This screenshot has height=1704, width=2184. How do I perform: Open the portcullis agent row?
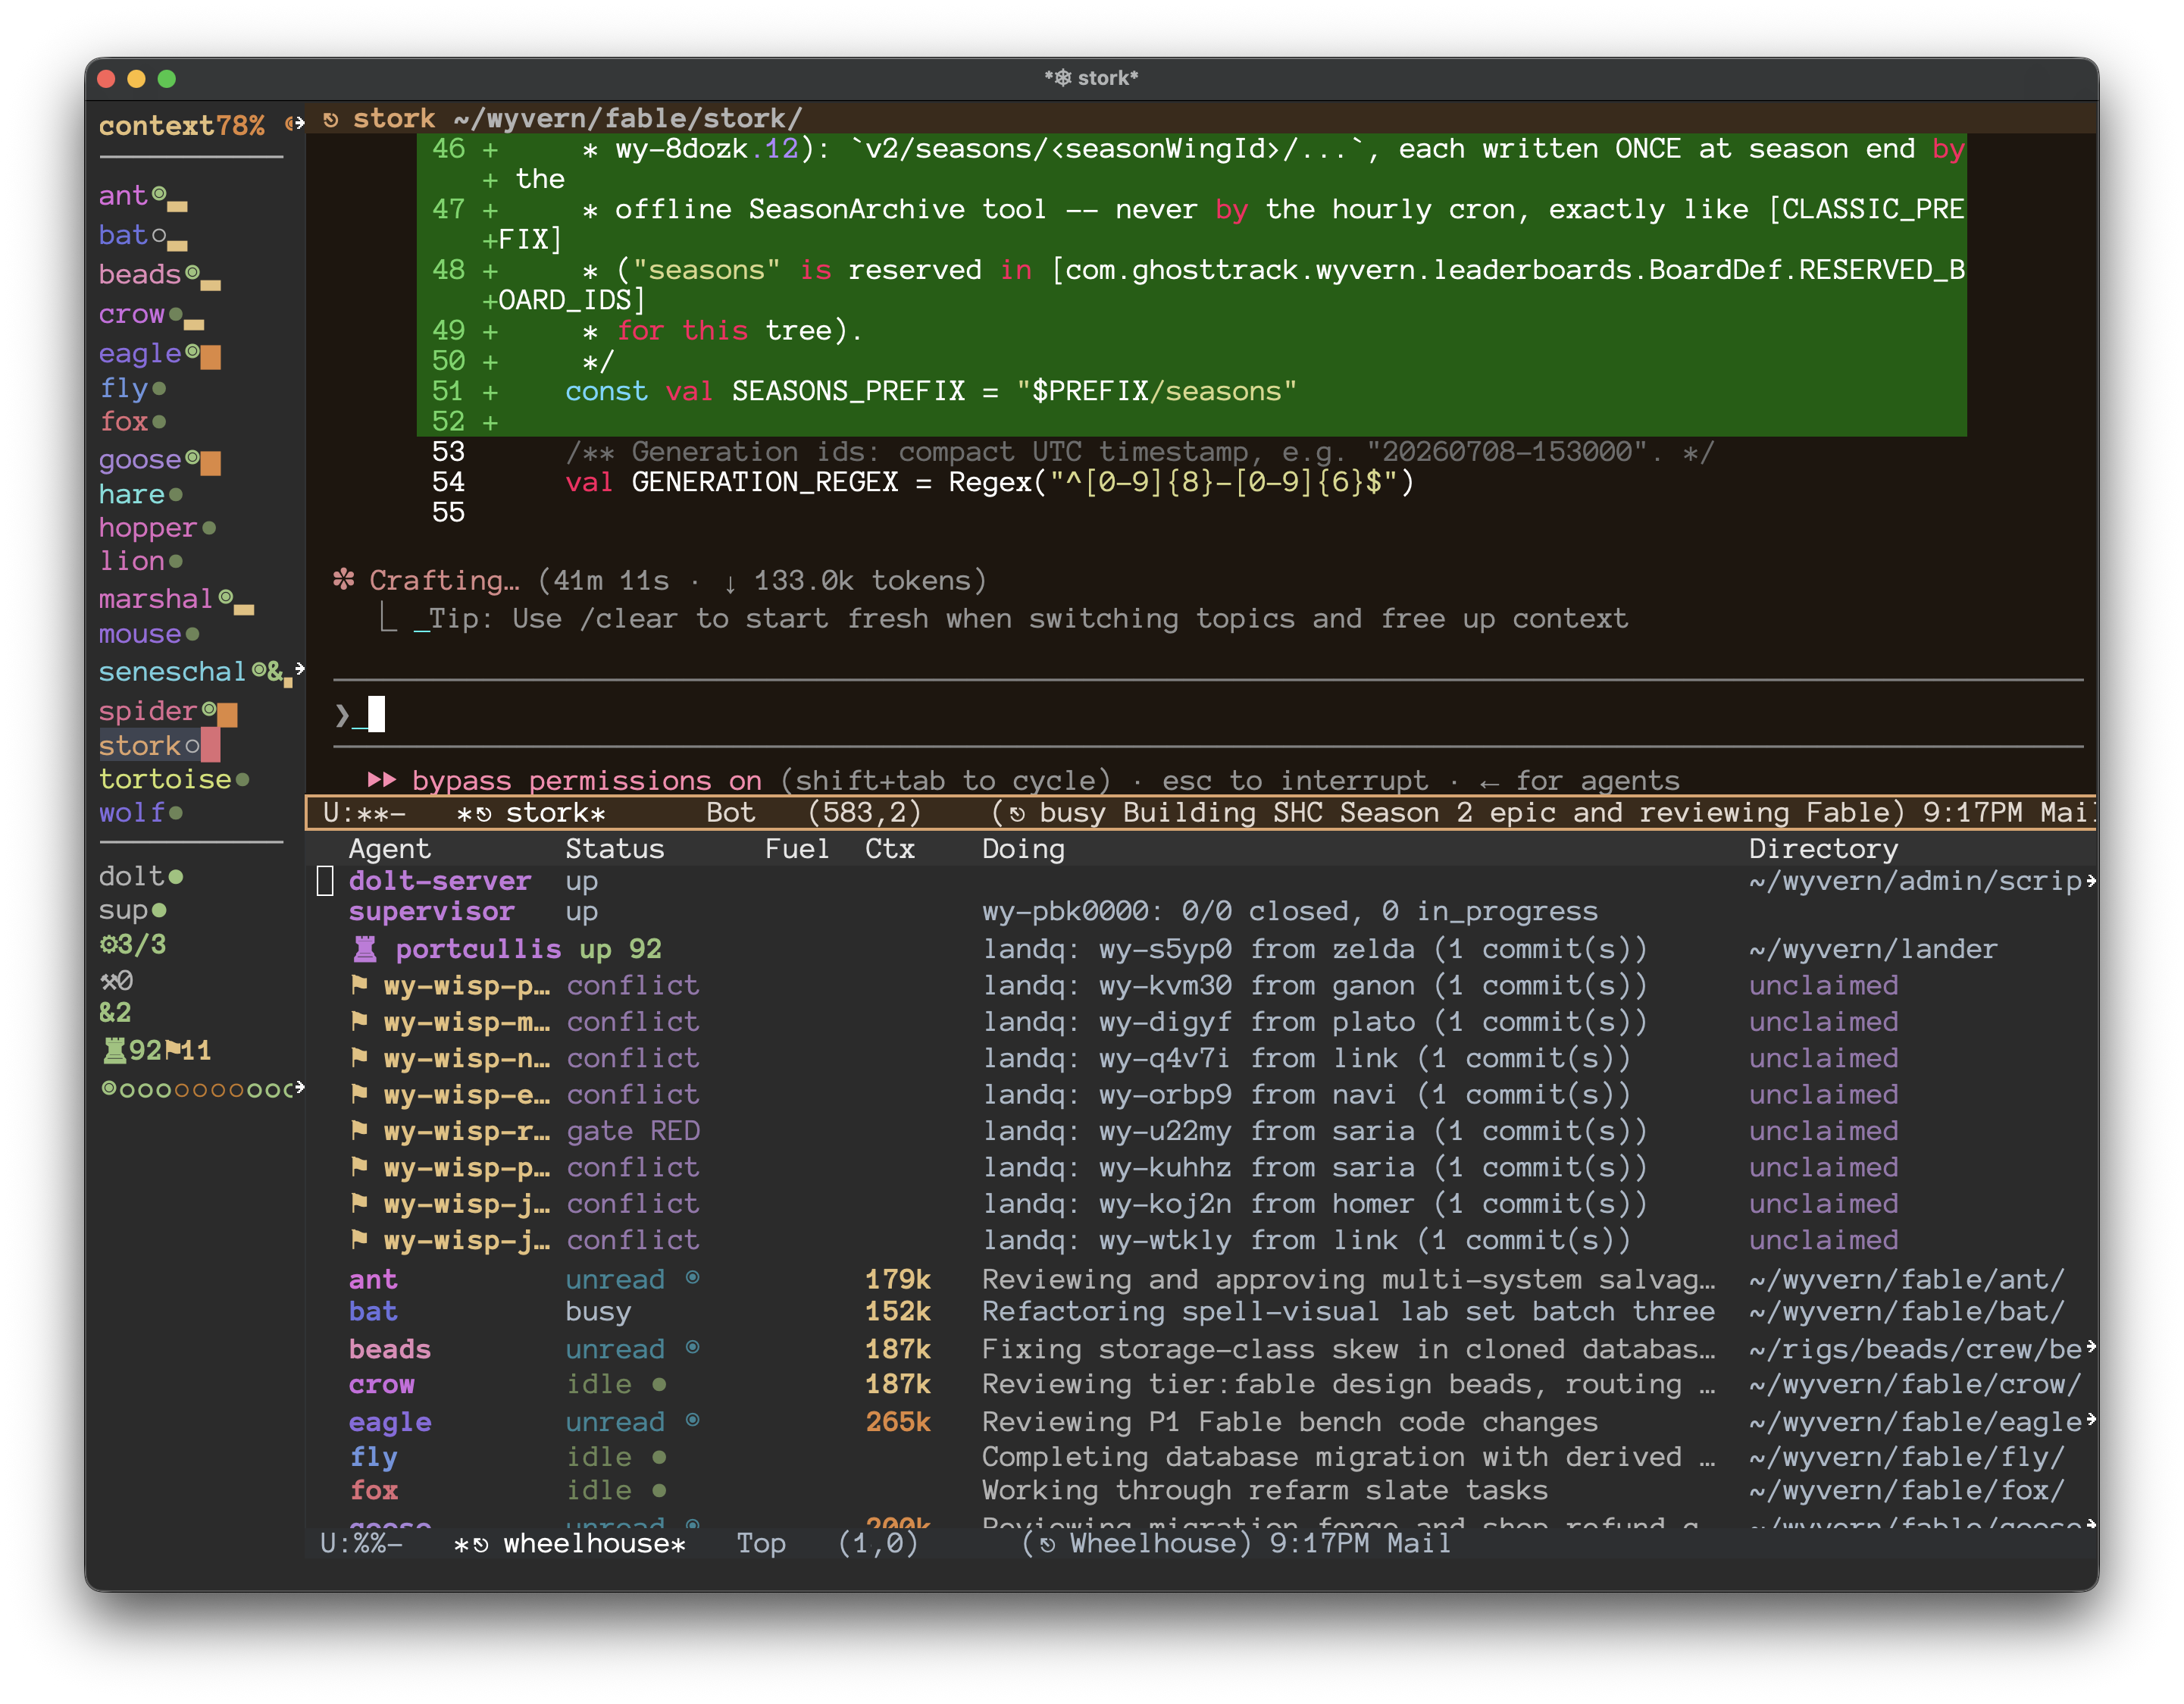click(478, 949)
